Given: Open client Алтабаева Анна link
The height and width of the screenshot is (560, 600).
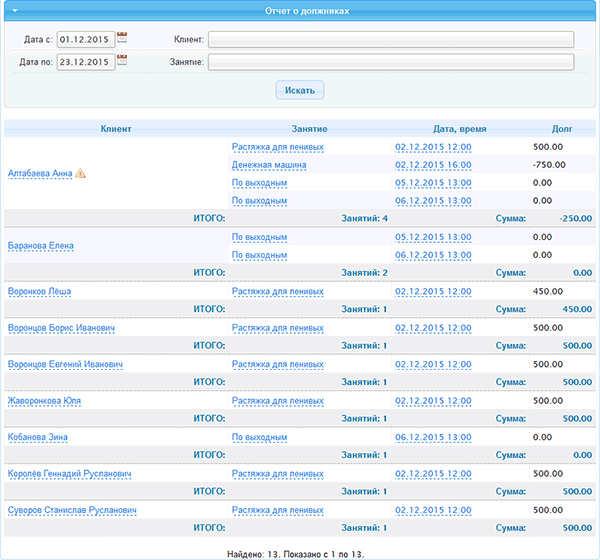Looking at the screenshot, I should click(40, 173).
